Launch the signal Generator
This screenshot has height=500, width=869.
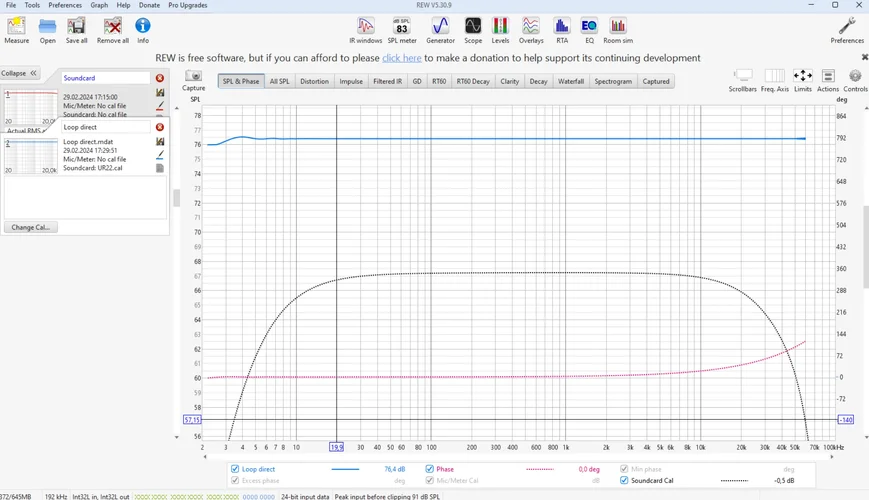click(440, 30)
